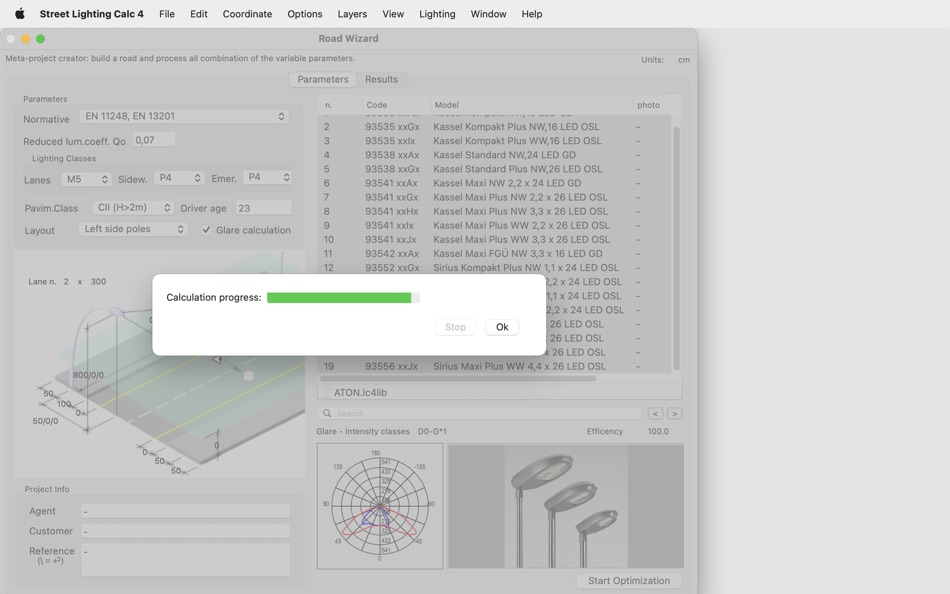Open the Sidew. class P4 dropdown
The image size is (950, 594).
(x=179, y=178)
